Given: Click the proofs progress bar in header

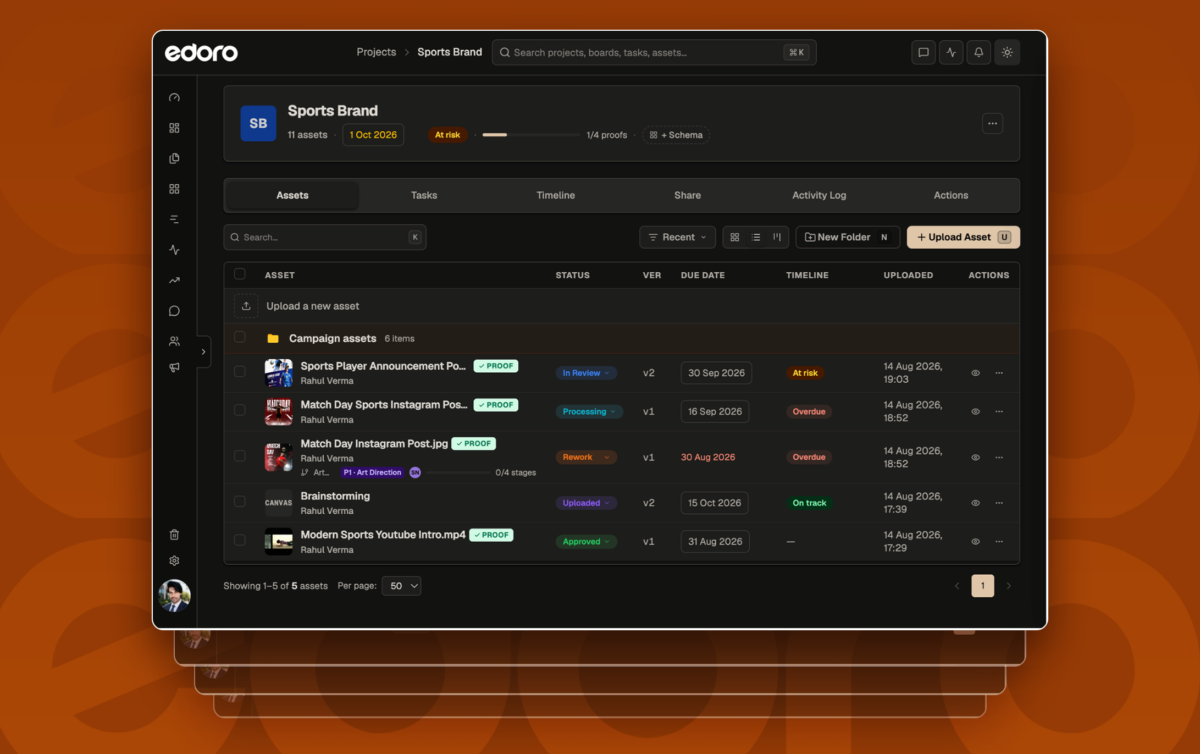Looking at the screenshot, I should 531,135.
